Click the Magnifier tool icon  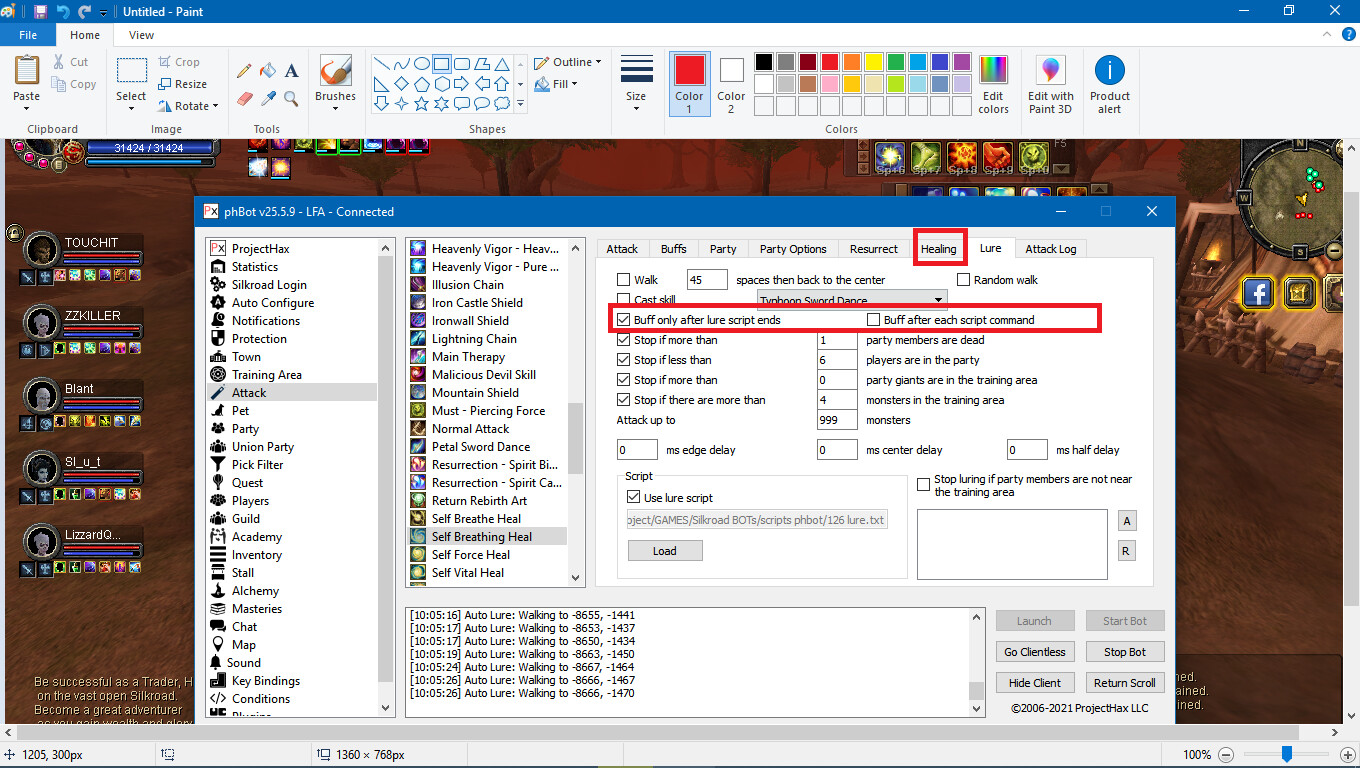tap(292, 98)
